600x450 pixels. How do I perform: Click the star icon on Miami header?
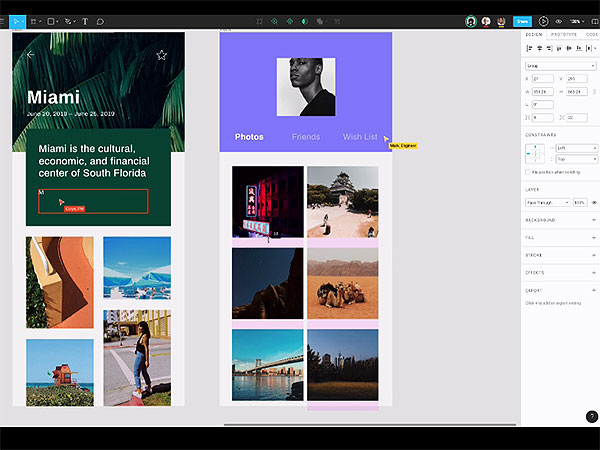coord(161,55)
